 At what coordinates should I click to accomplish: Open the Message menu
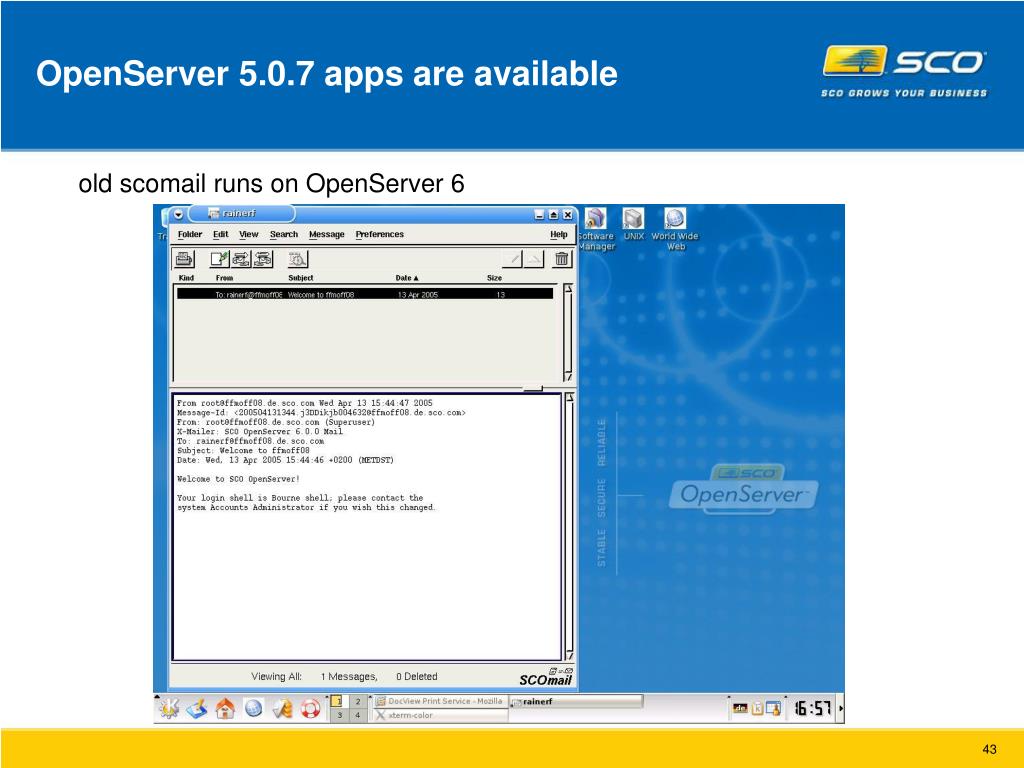tap(327, 234)
